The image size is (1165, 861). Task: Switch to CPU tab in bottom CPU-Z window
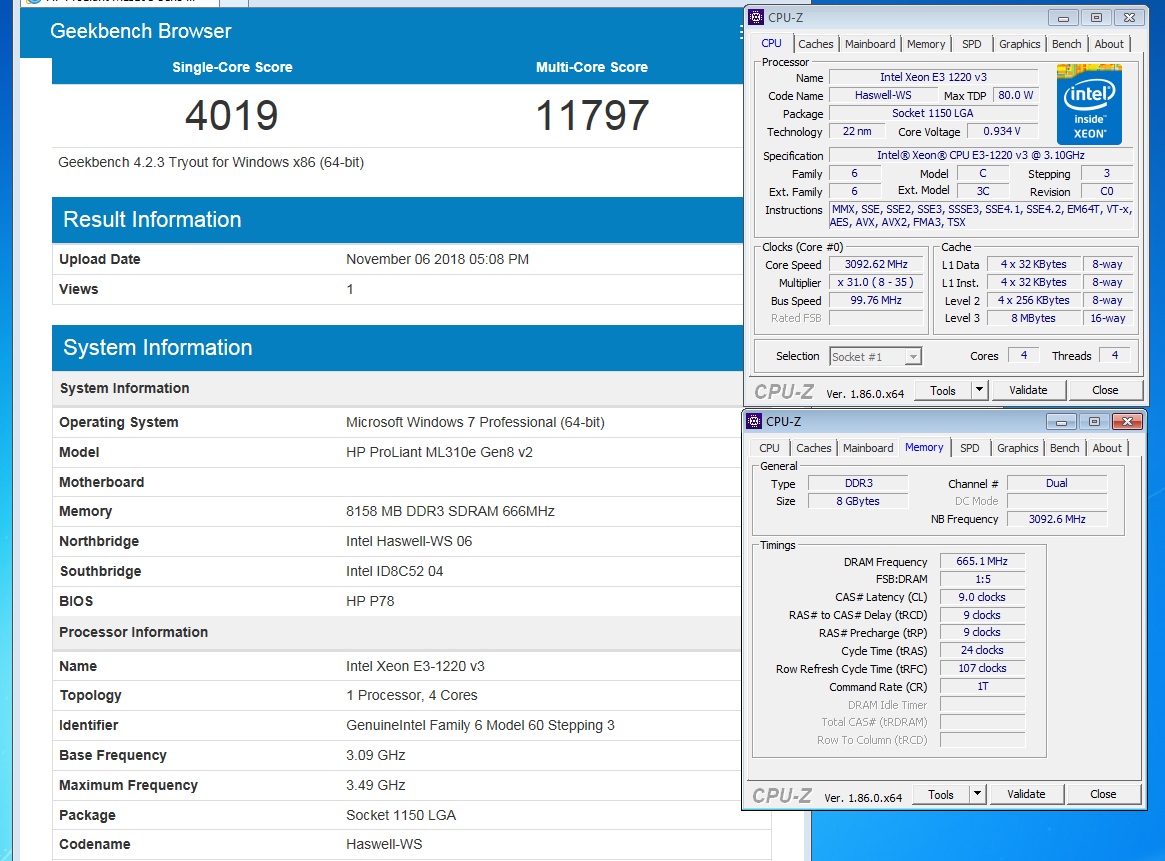coord(769,448)
